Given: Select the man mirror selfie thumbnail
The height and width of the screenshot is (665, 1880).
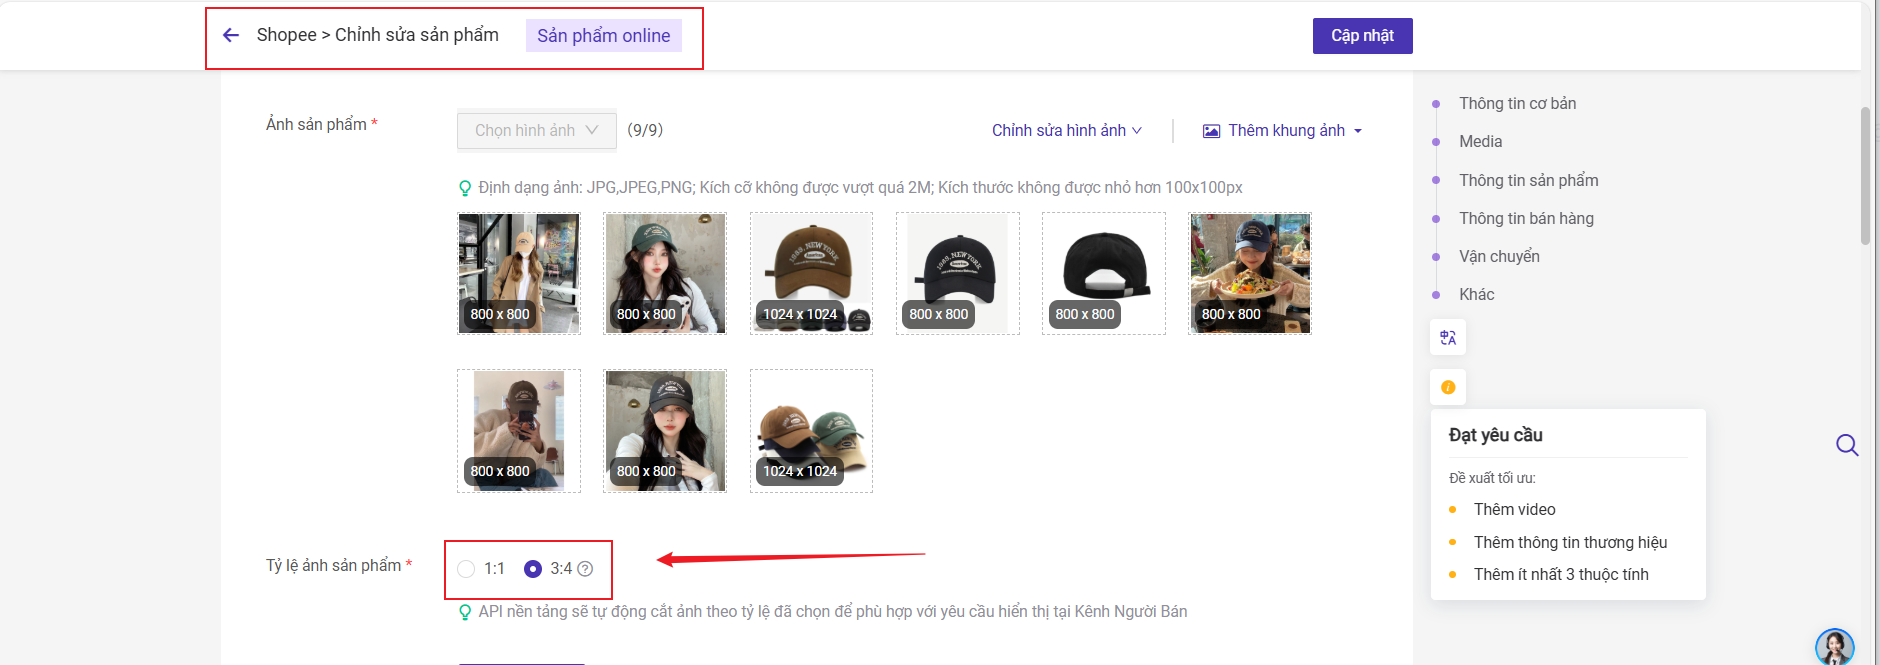Looking at the screenshot, I should point(519,431).
